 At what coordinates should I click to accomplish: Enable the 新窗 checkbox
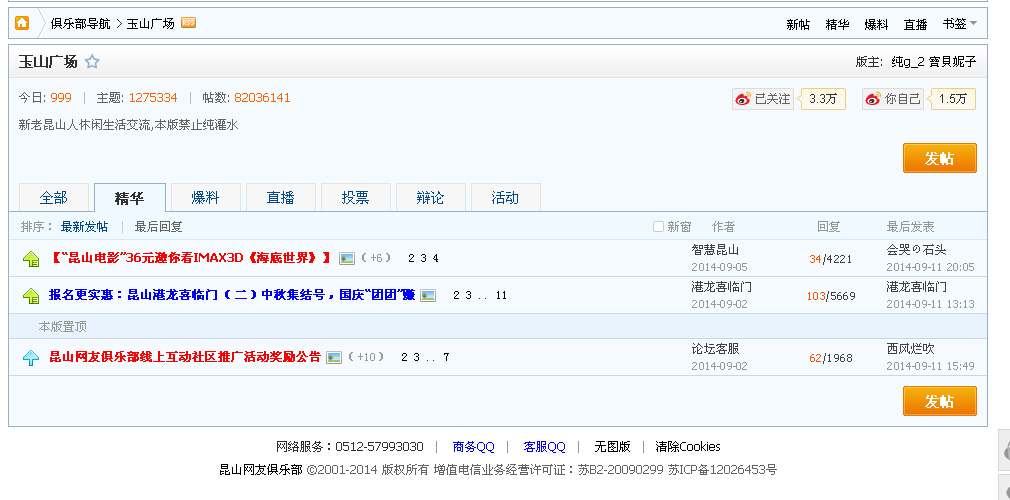coord(658,227)
